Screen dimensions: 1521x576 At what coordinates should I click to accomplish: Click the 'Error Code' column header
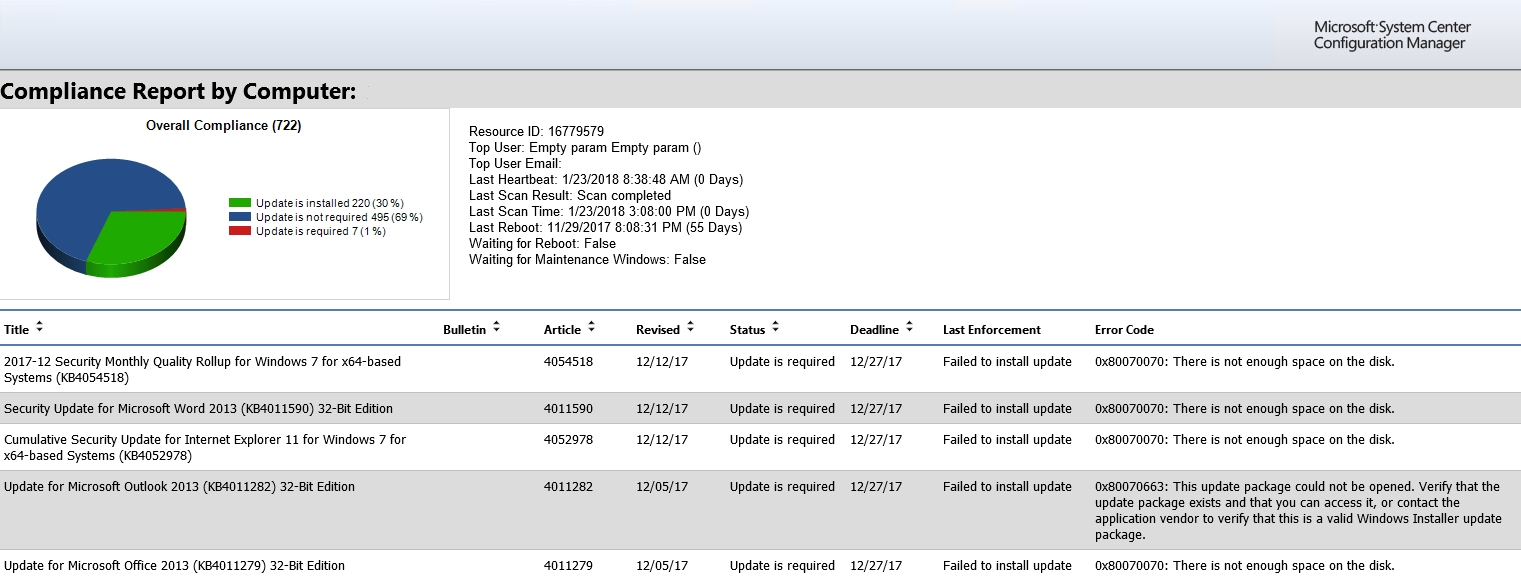coord(1124,330)
